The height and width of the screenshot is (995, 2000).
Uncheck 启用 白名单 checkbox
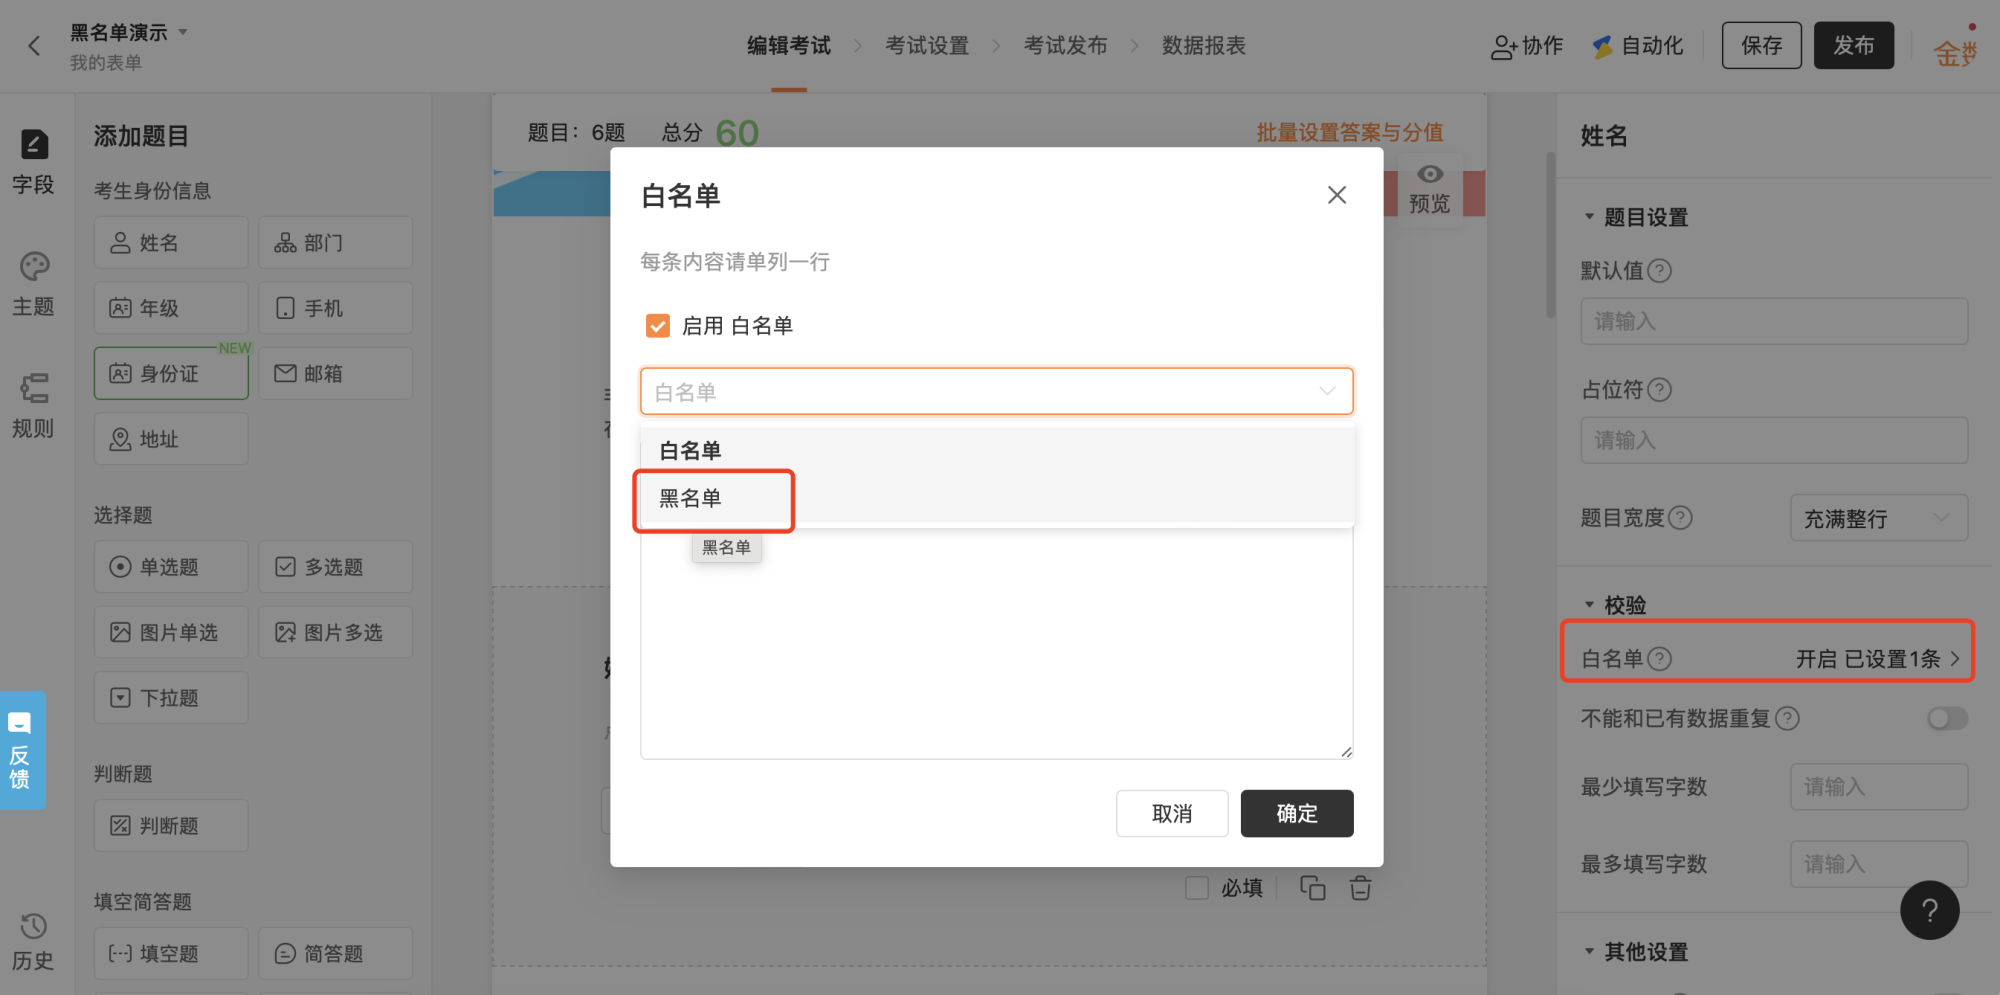[658, 326]
